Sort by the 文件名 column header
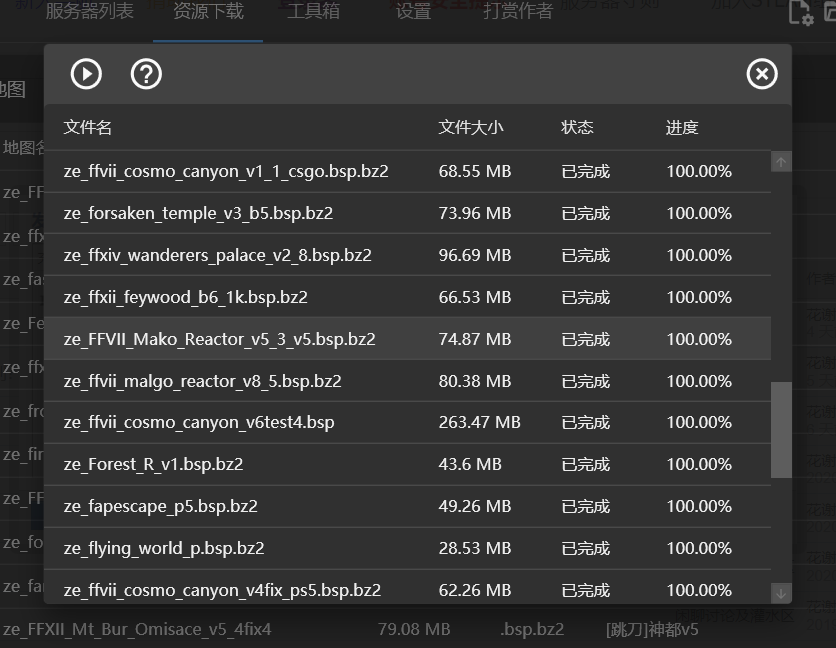 (87, 127)
